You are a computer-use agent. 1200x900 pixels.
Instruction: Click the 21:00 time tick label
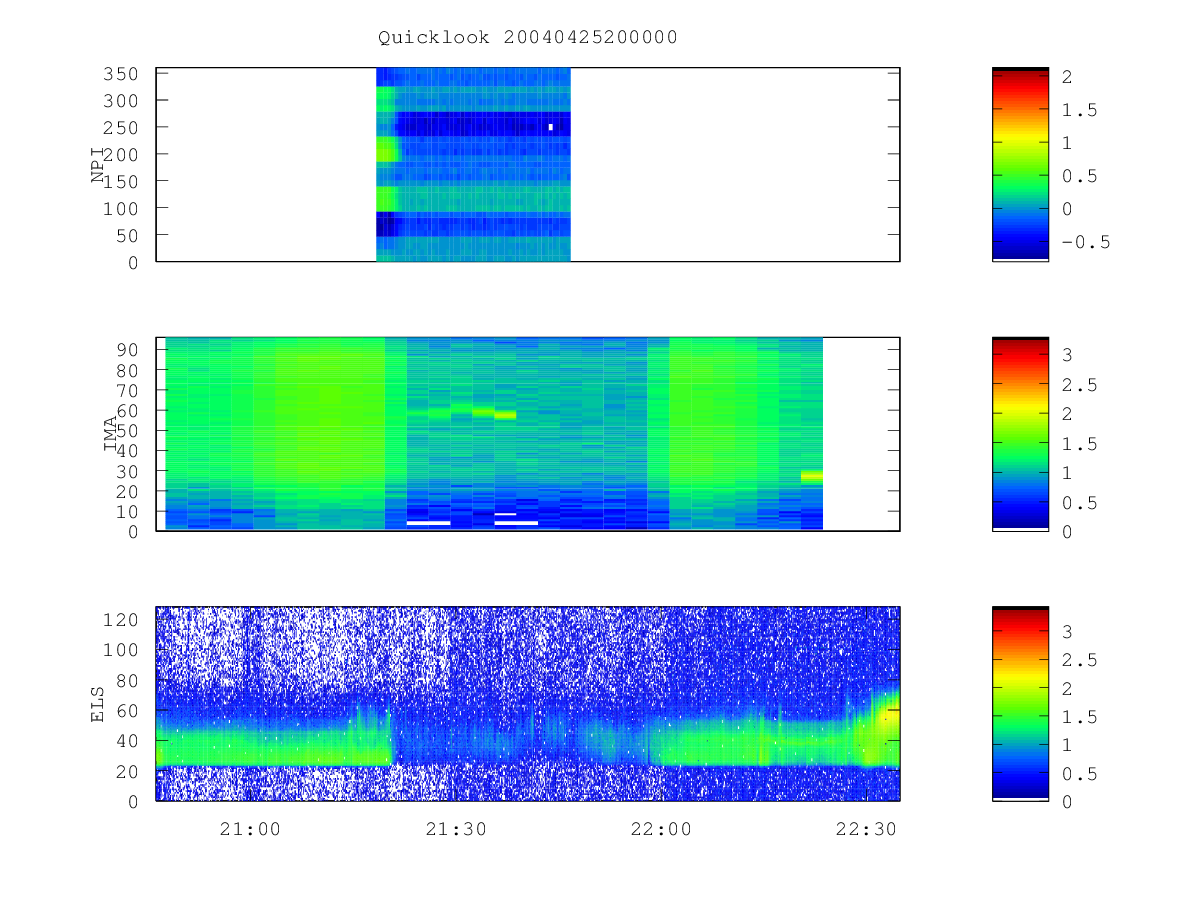249,828
